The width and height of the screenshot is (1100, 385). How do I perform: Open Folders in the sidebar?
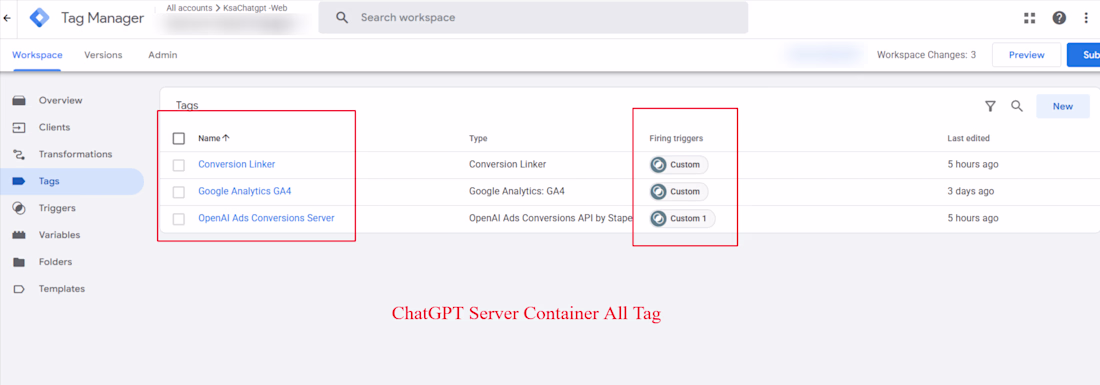tap(55, 262)
